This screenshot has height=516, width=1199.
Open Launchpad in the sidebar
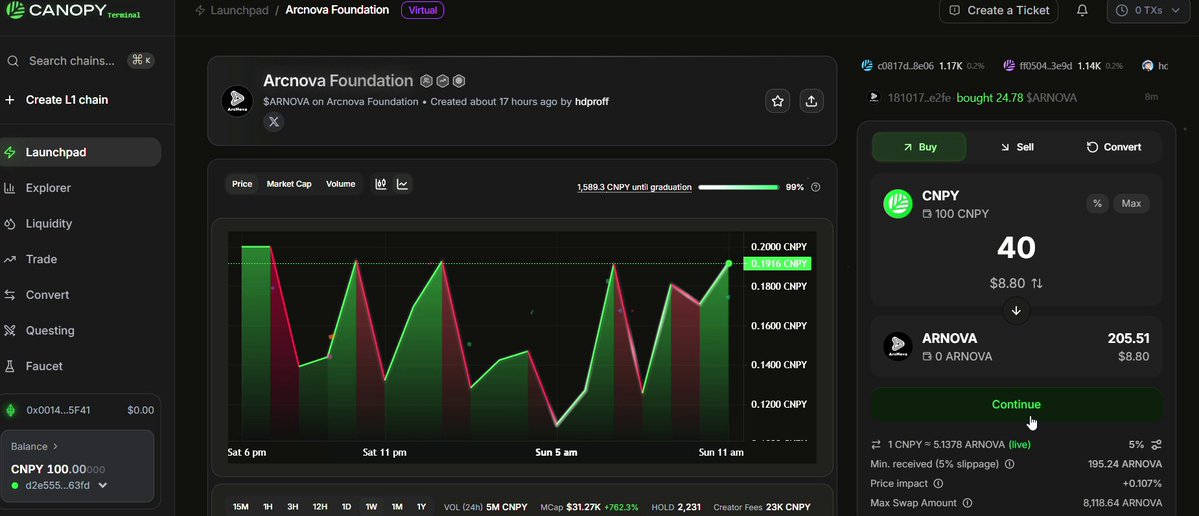pos(81,152)
